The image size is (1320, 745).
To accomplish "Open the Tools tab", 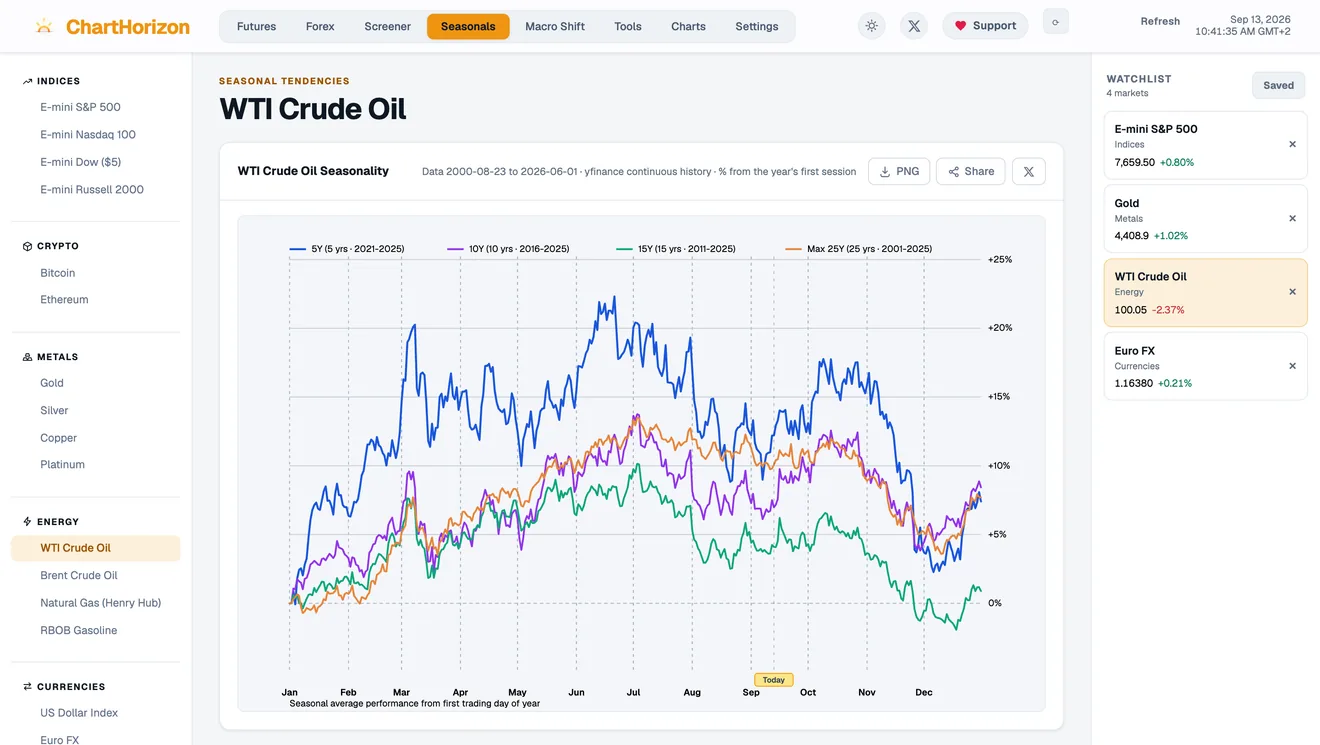I will tap(628, 26).
